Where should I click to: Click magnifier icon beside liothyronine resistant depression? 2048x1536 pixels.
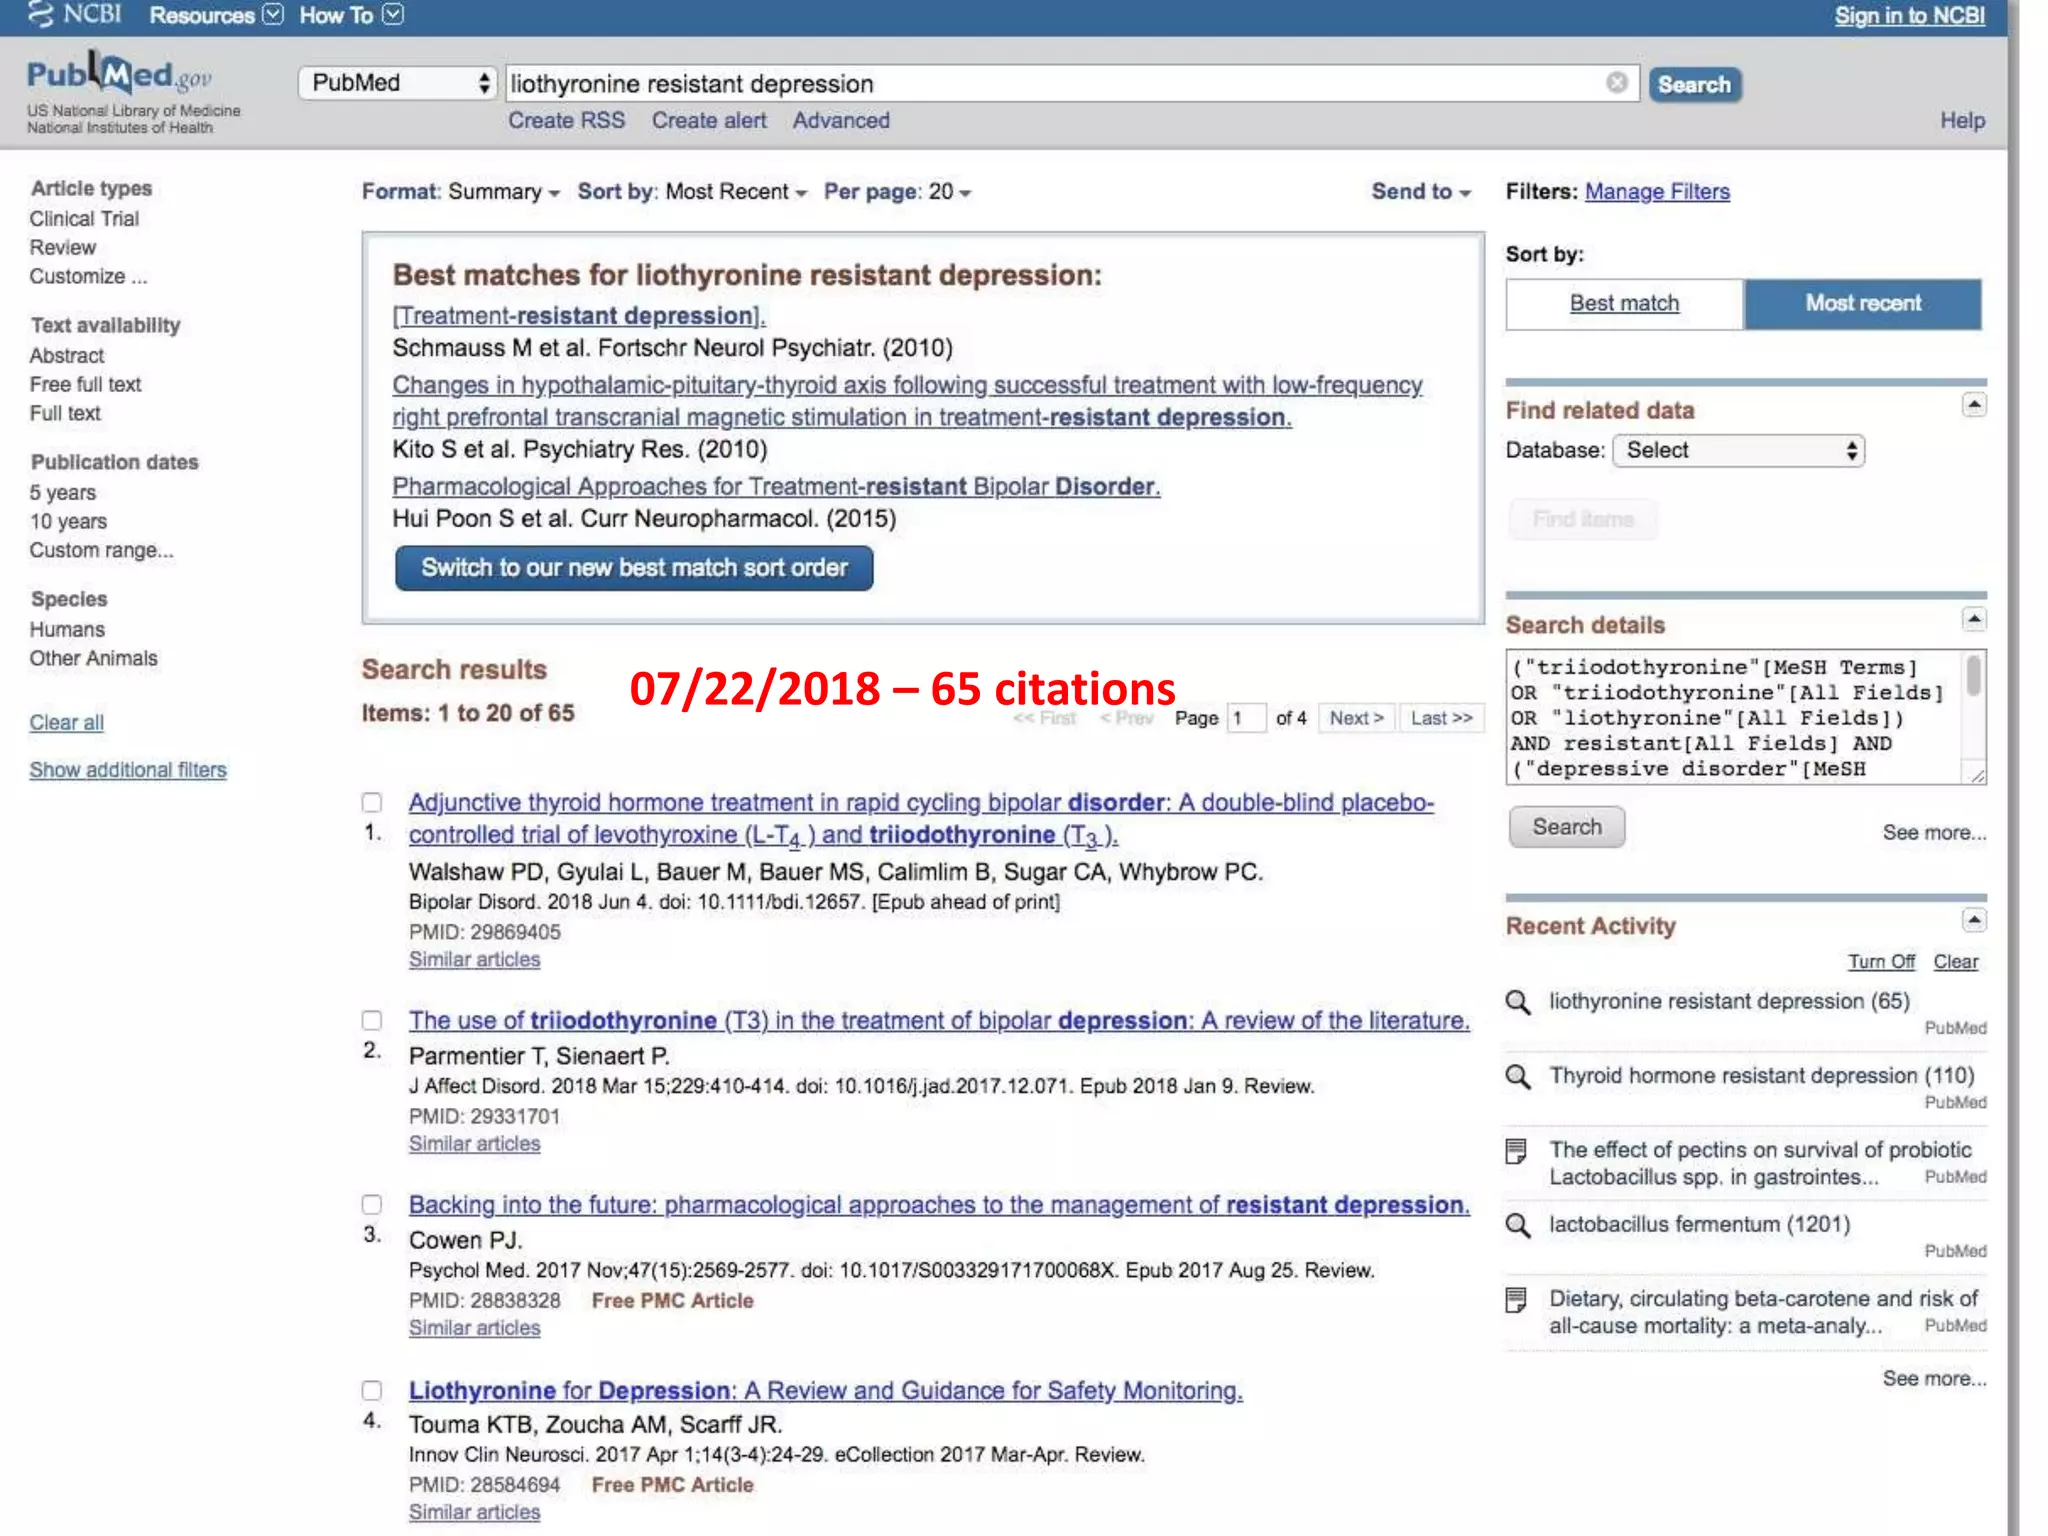pos(1518,1002)
